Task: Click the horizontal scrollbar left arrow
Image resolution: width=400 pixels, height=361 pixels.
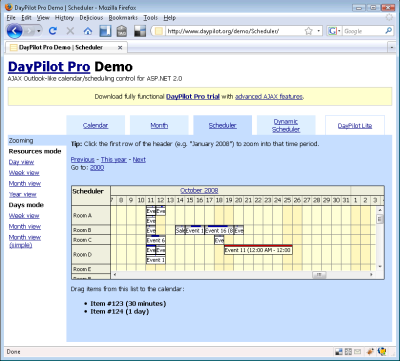Action: (x=115, y=275)
